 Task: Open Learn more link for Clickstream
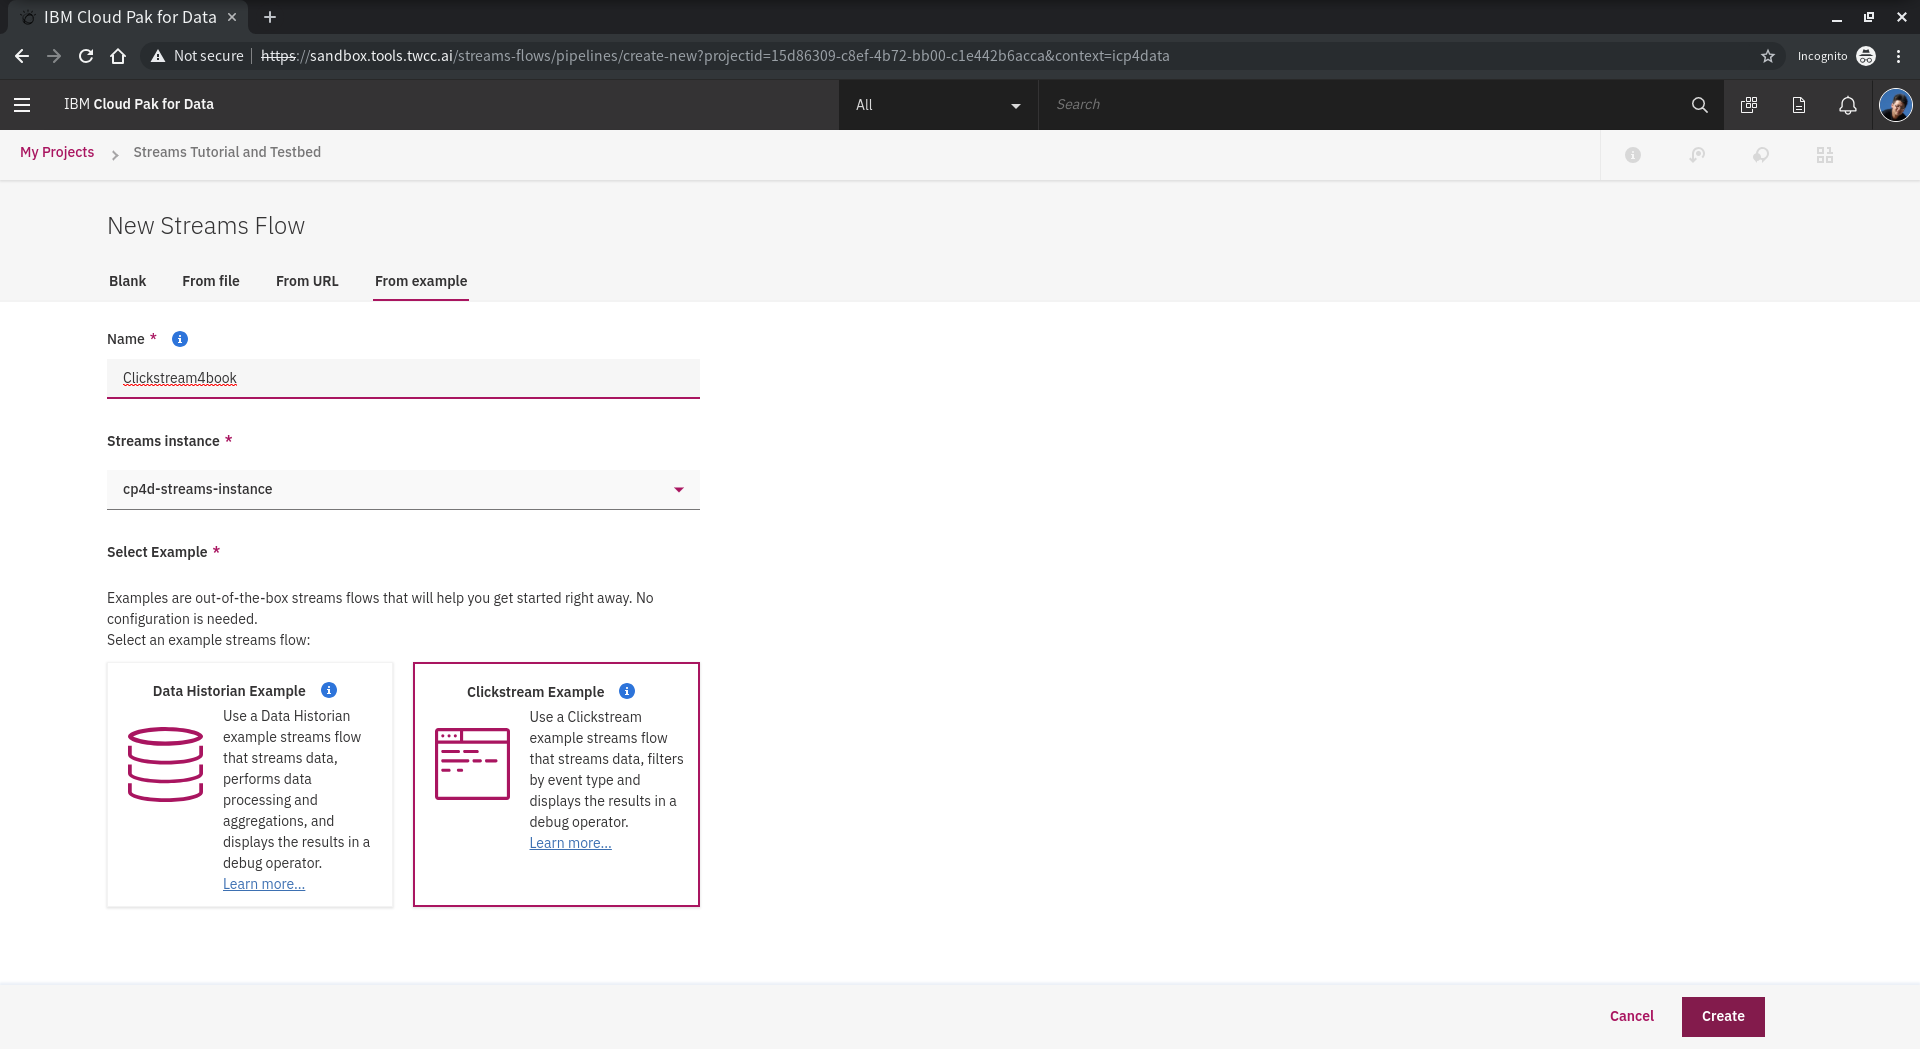click(570, 843)
